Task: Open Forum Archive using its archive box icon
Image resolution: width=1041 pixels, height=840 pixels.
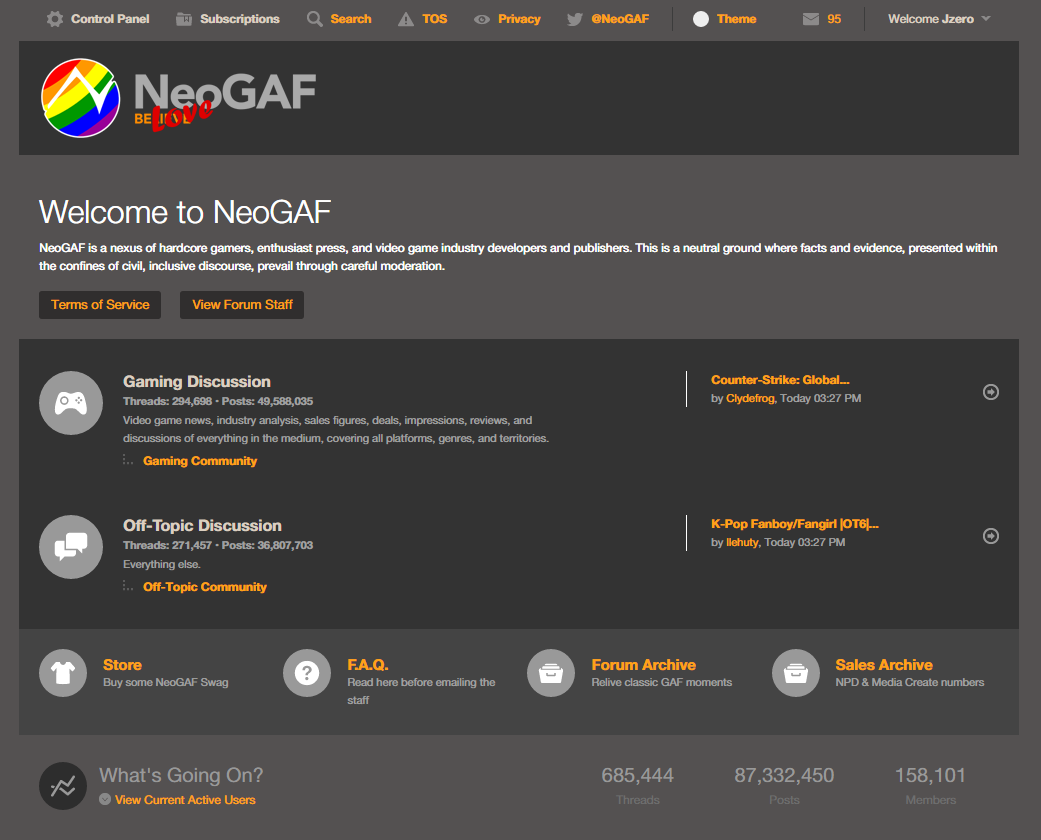Action: [x=551, y=673]
